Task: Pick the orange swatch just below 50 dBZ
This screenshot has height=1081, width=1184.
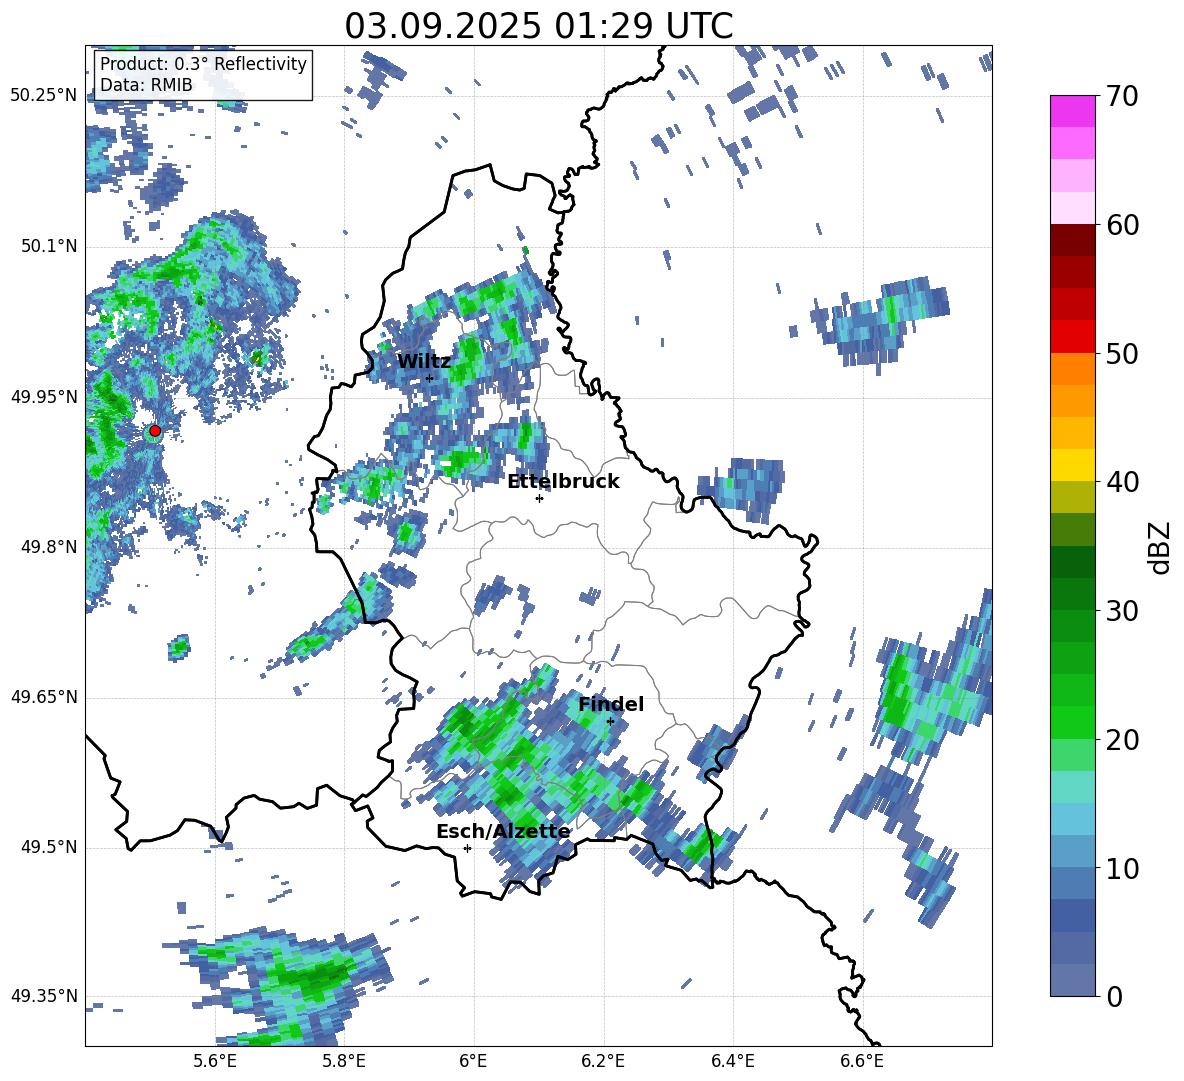Action: (1073, 369)
